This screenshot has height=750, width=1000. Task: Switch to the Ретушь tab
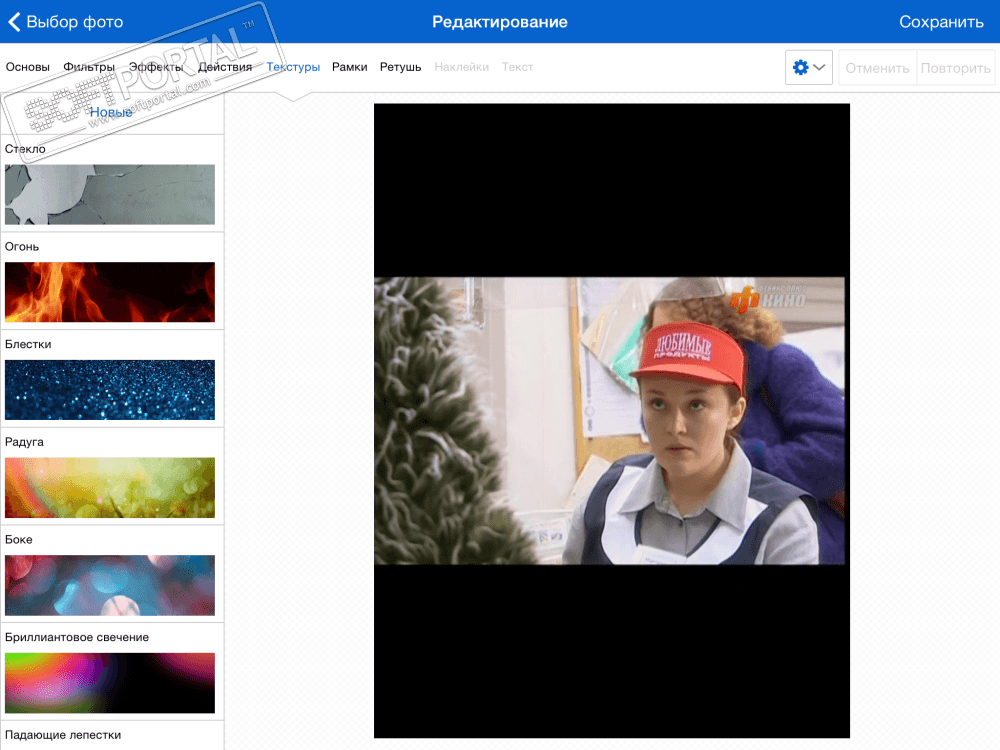[x=400, y=67]
